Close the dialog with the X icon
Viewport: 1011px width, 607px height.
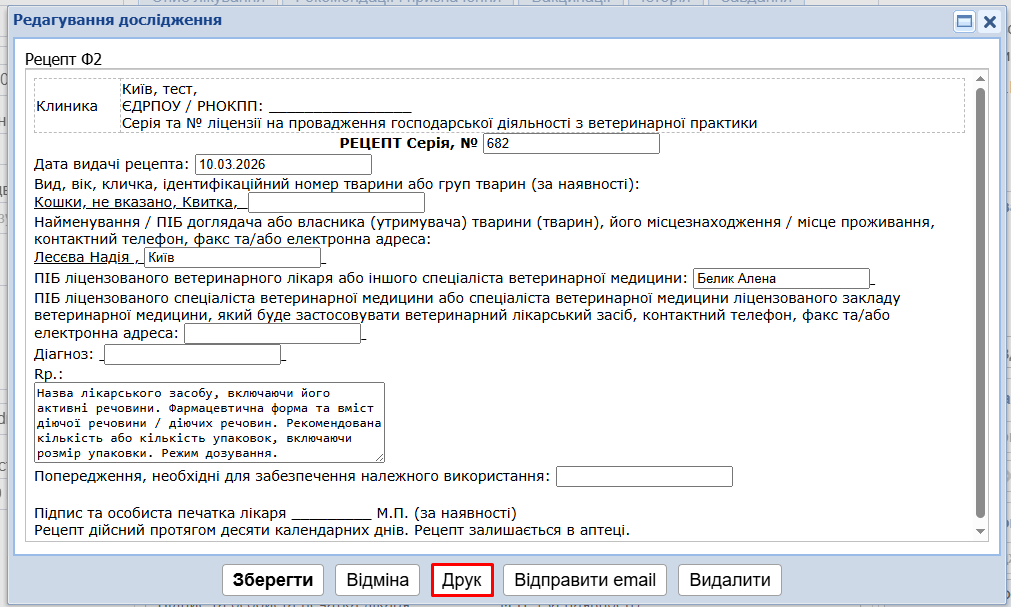[989, 21]
